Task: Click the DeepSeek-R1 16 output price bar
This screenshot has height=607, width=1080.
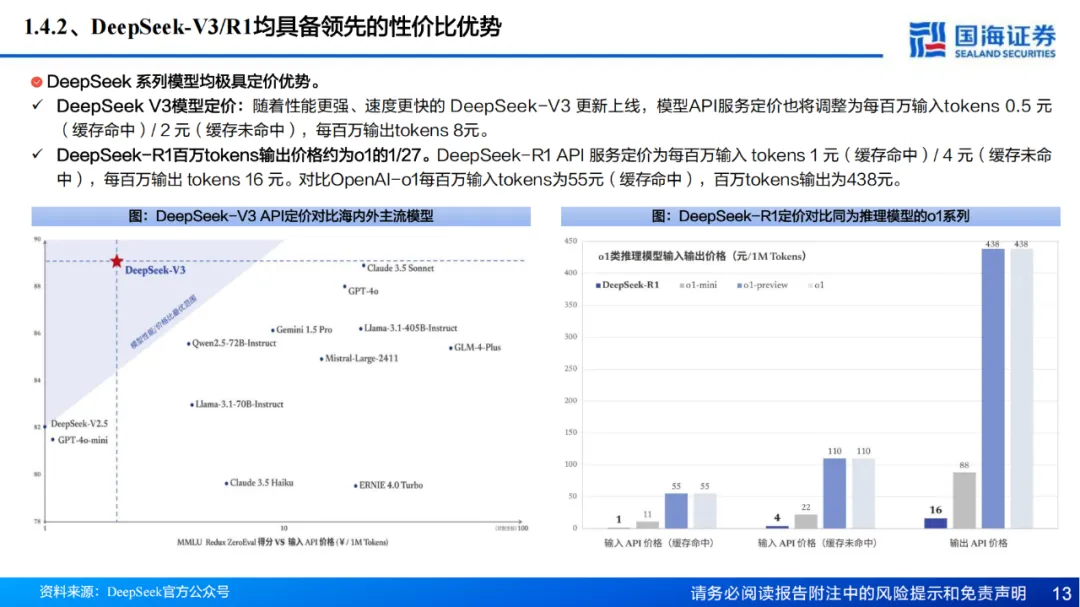Action: pos(935,523)
